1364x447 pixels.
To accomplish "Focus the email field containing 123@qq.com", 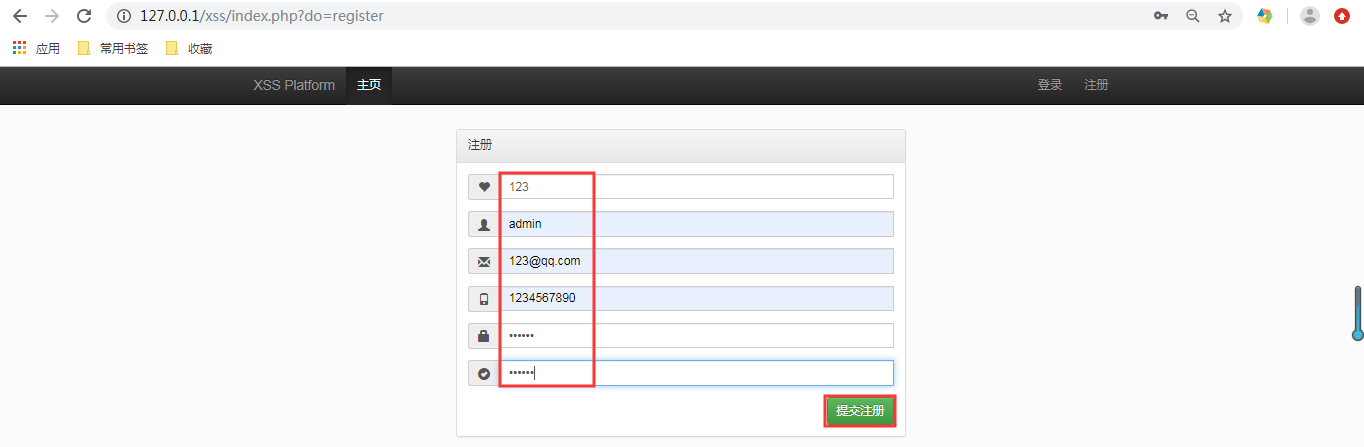I will coord(696,261).
